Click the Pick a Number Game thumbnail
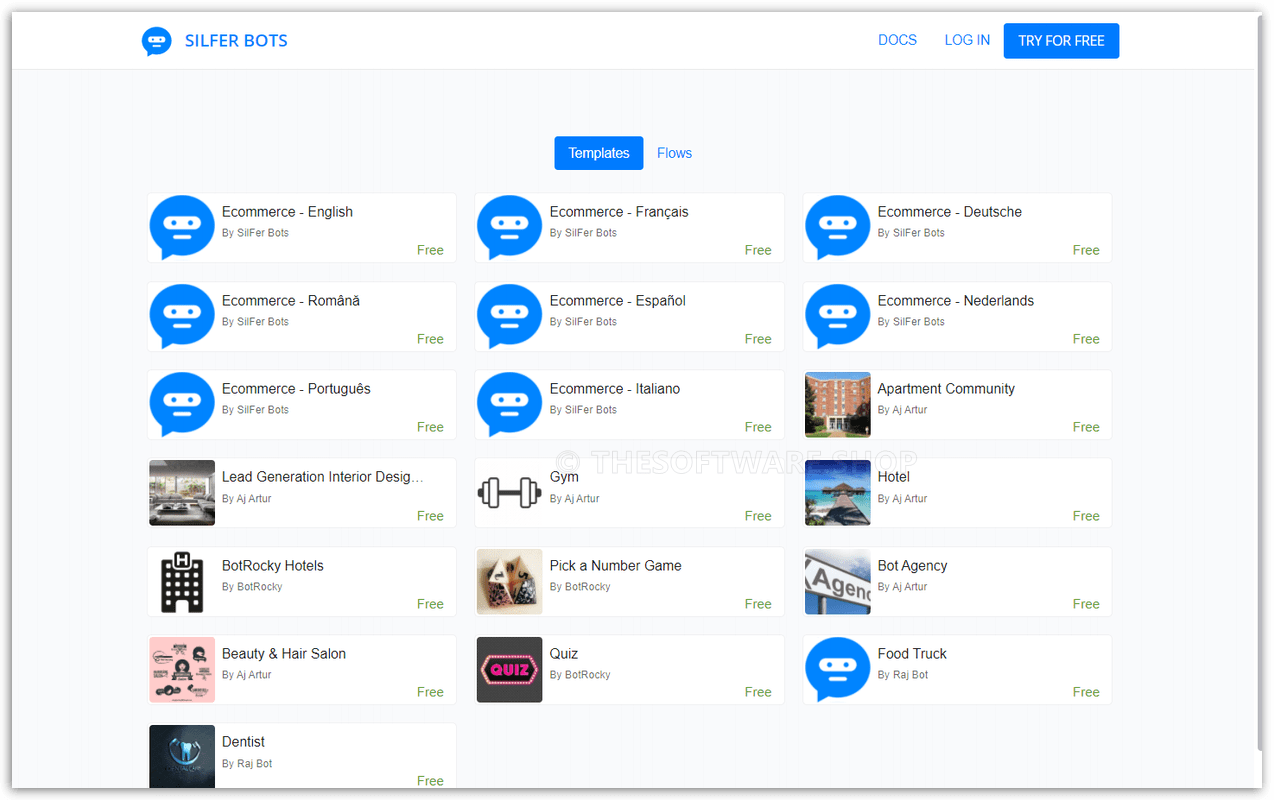Image resolution: width=1274 pixels, height=800 pixels. [x=509, y=581]
